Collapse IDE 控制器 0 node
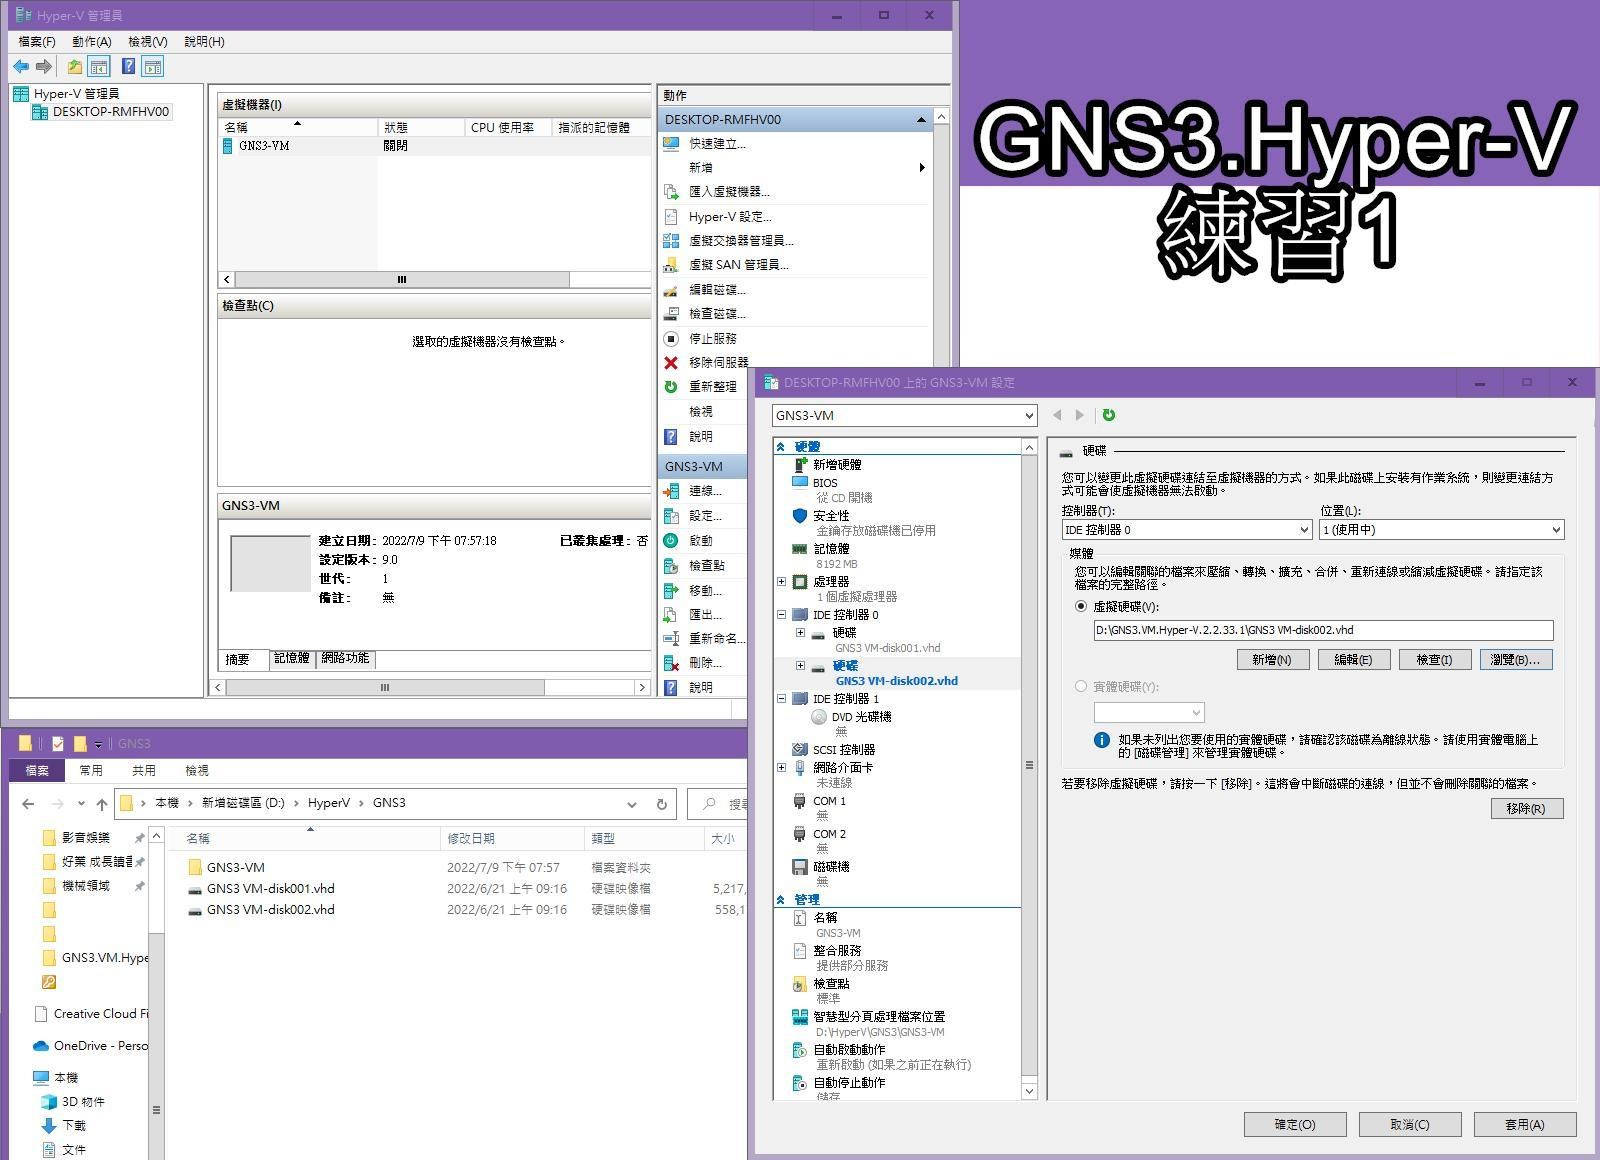The height and width of the screenshot is (1160, 1600). point(781,615)
